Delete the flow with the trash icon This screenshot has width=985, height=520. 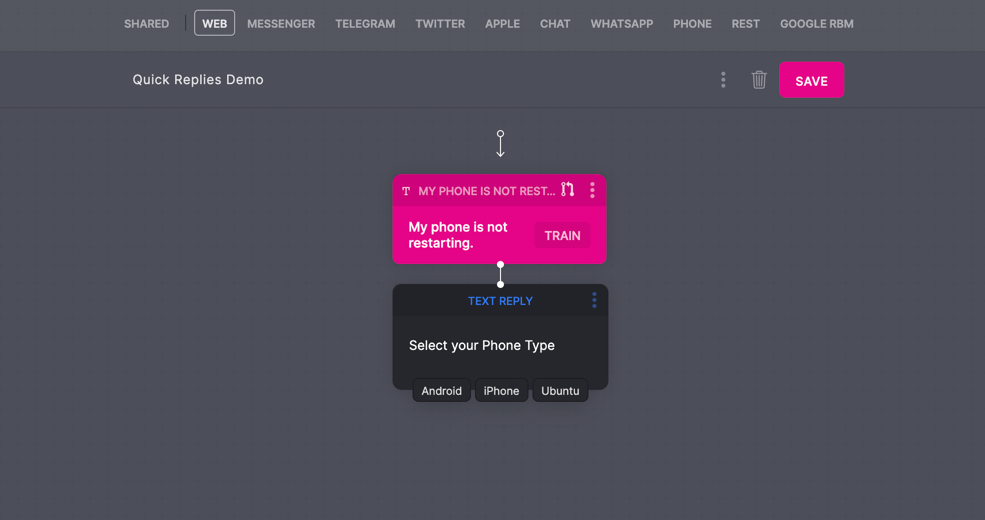click(x=759, y=80)
